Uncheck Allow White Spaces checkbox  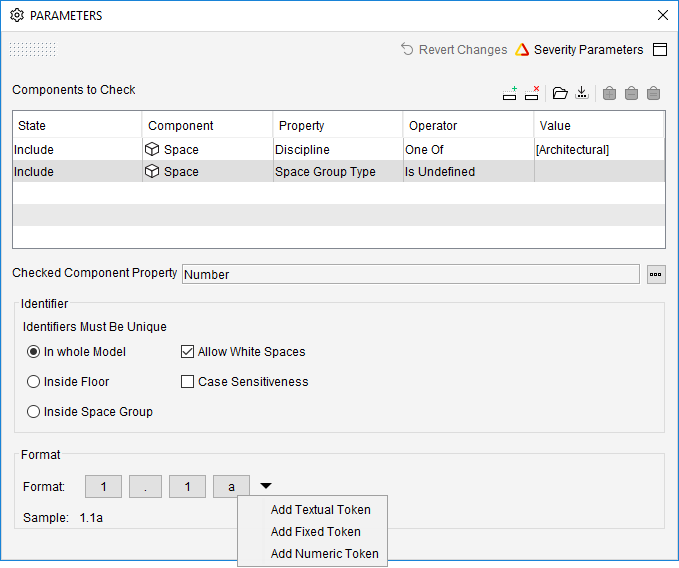[x=187, y=352]
